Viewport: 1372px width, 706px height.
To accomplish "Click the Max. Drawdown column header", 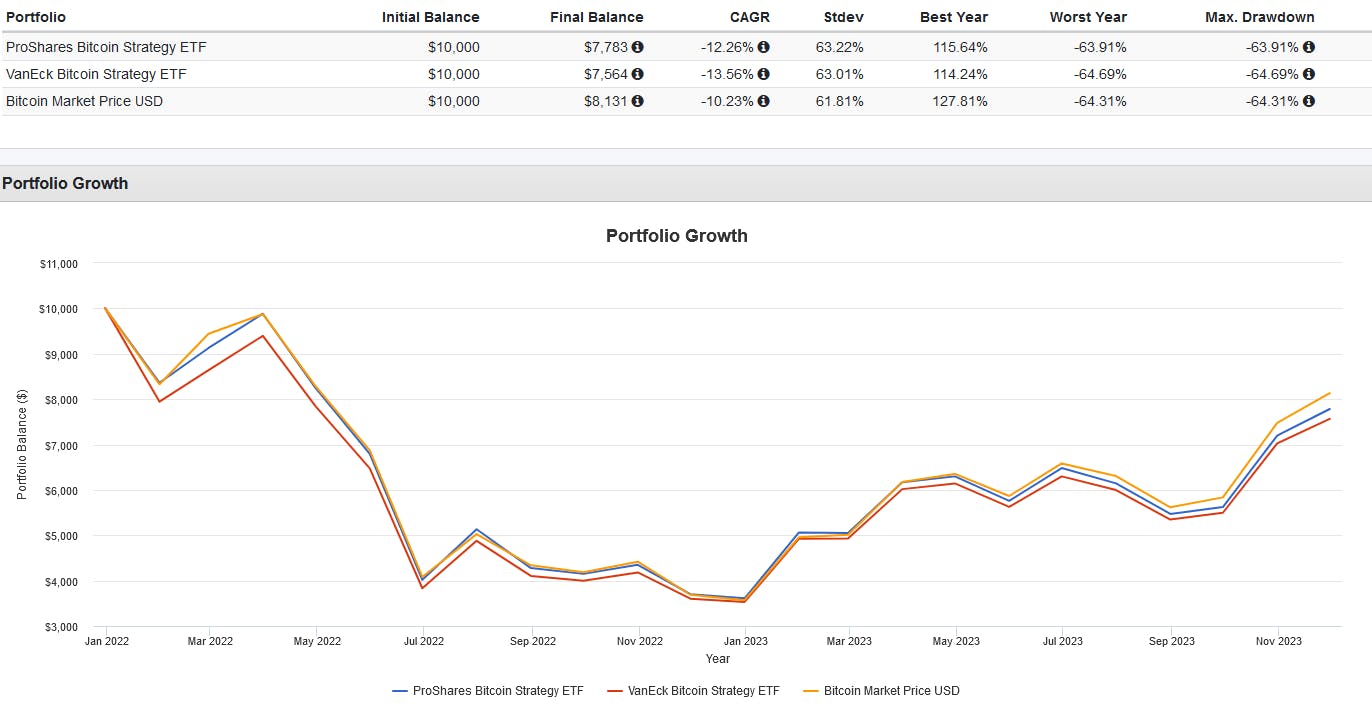I will click(1265, 17).
